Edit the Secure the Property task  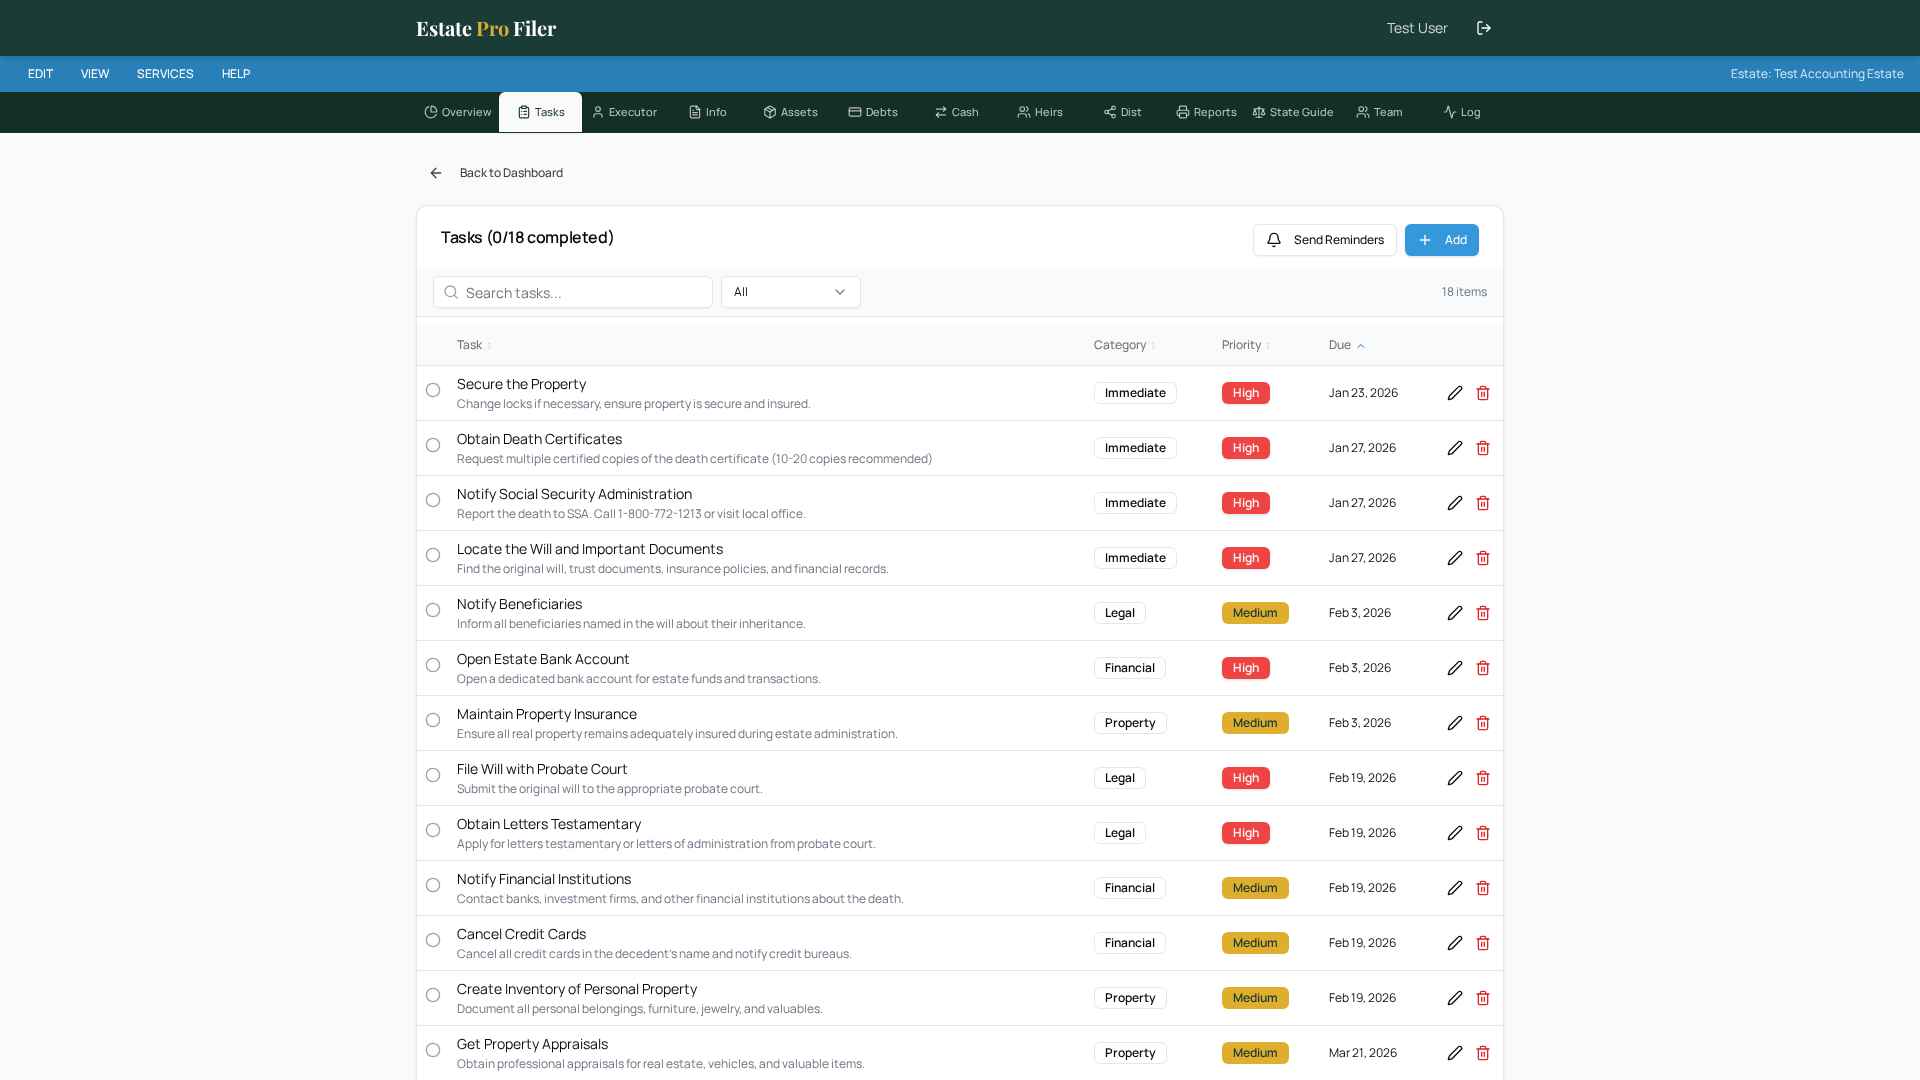coord(1455,393)
